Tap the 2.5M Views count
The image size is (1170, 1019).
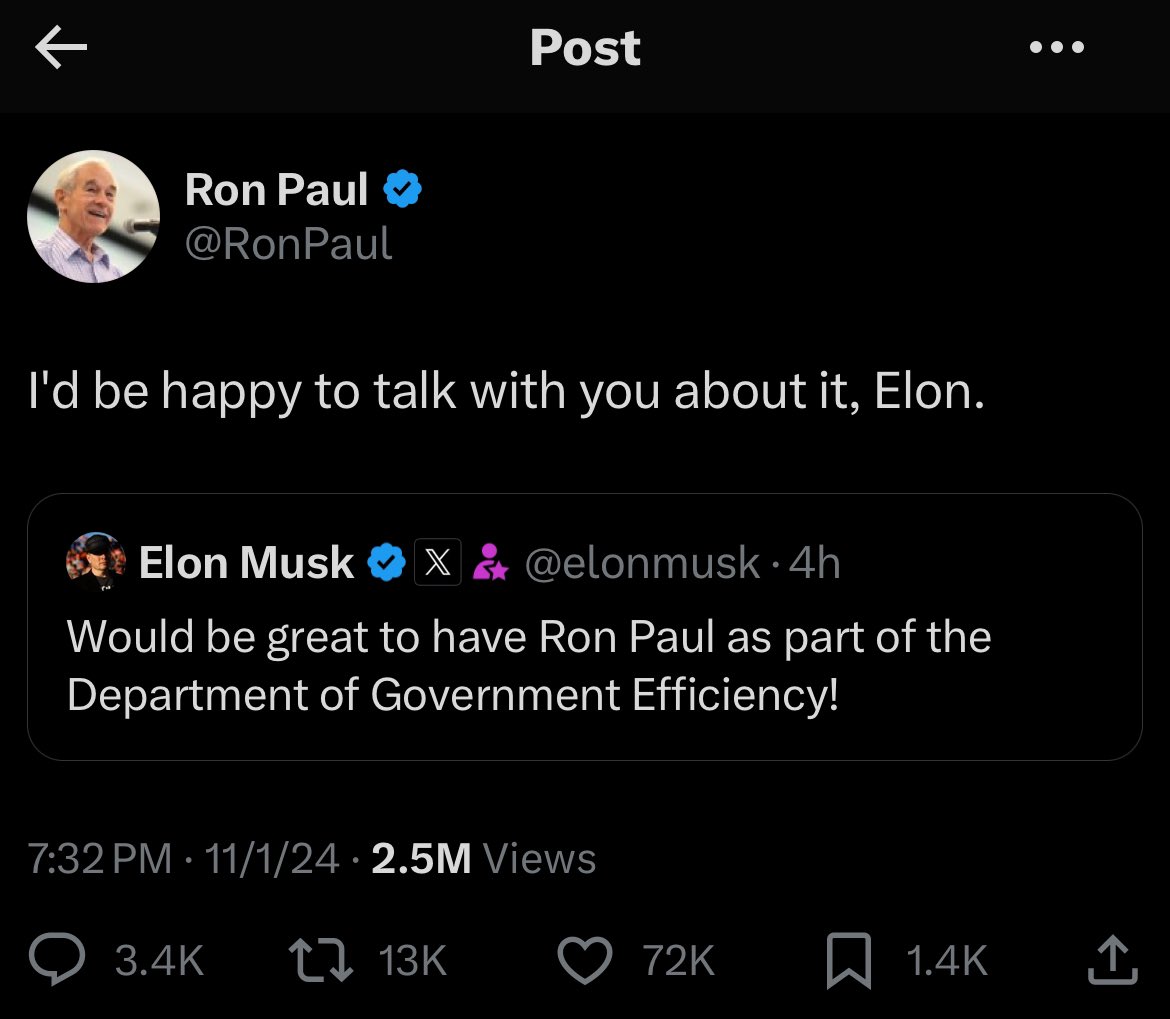click(483, 859)
